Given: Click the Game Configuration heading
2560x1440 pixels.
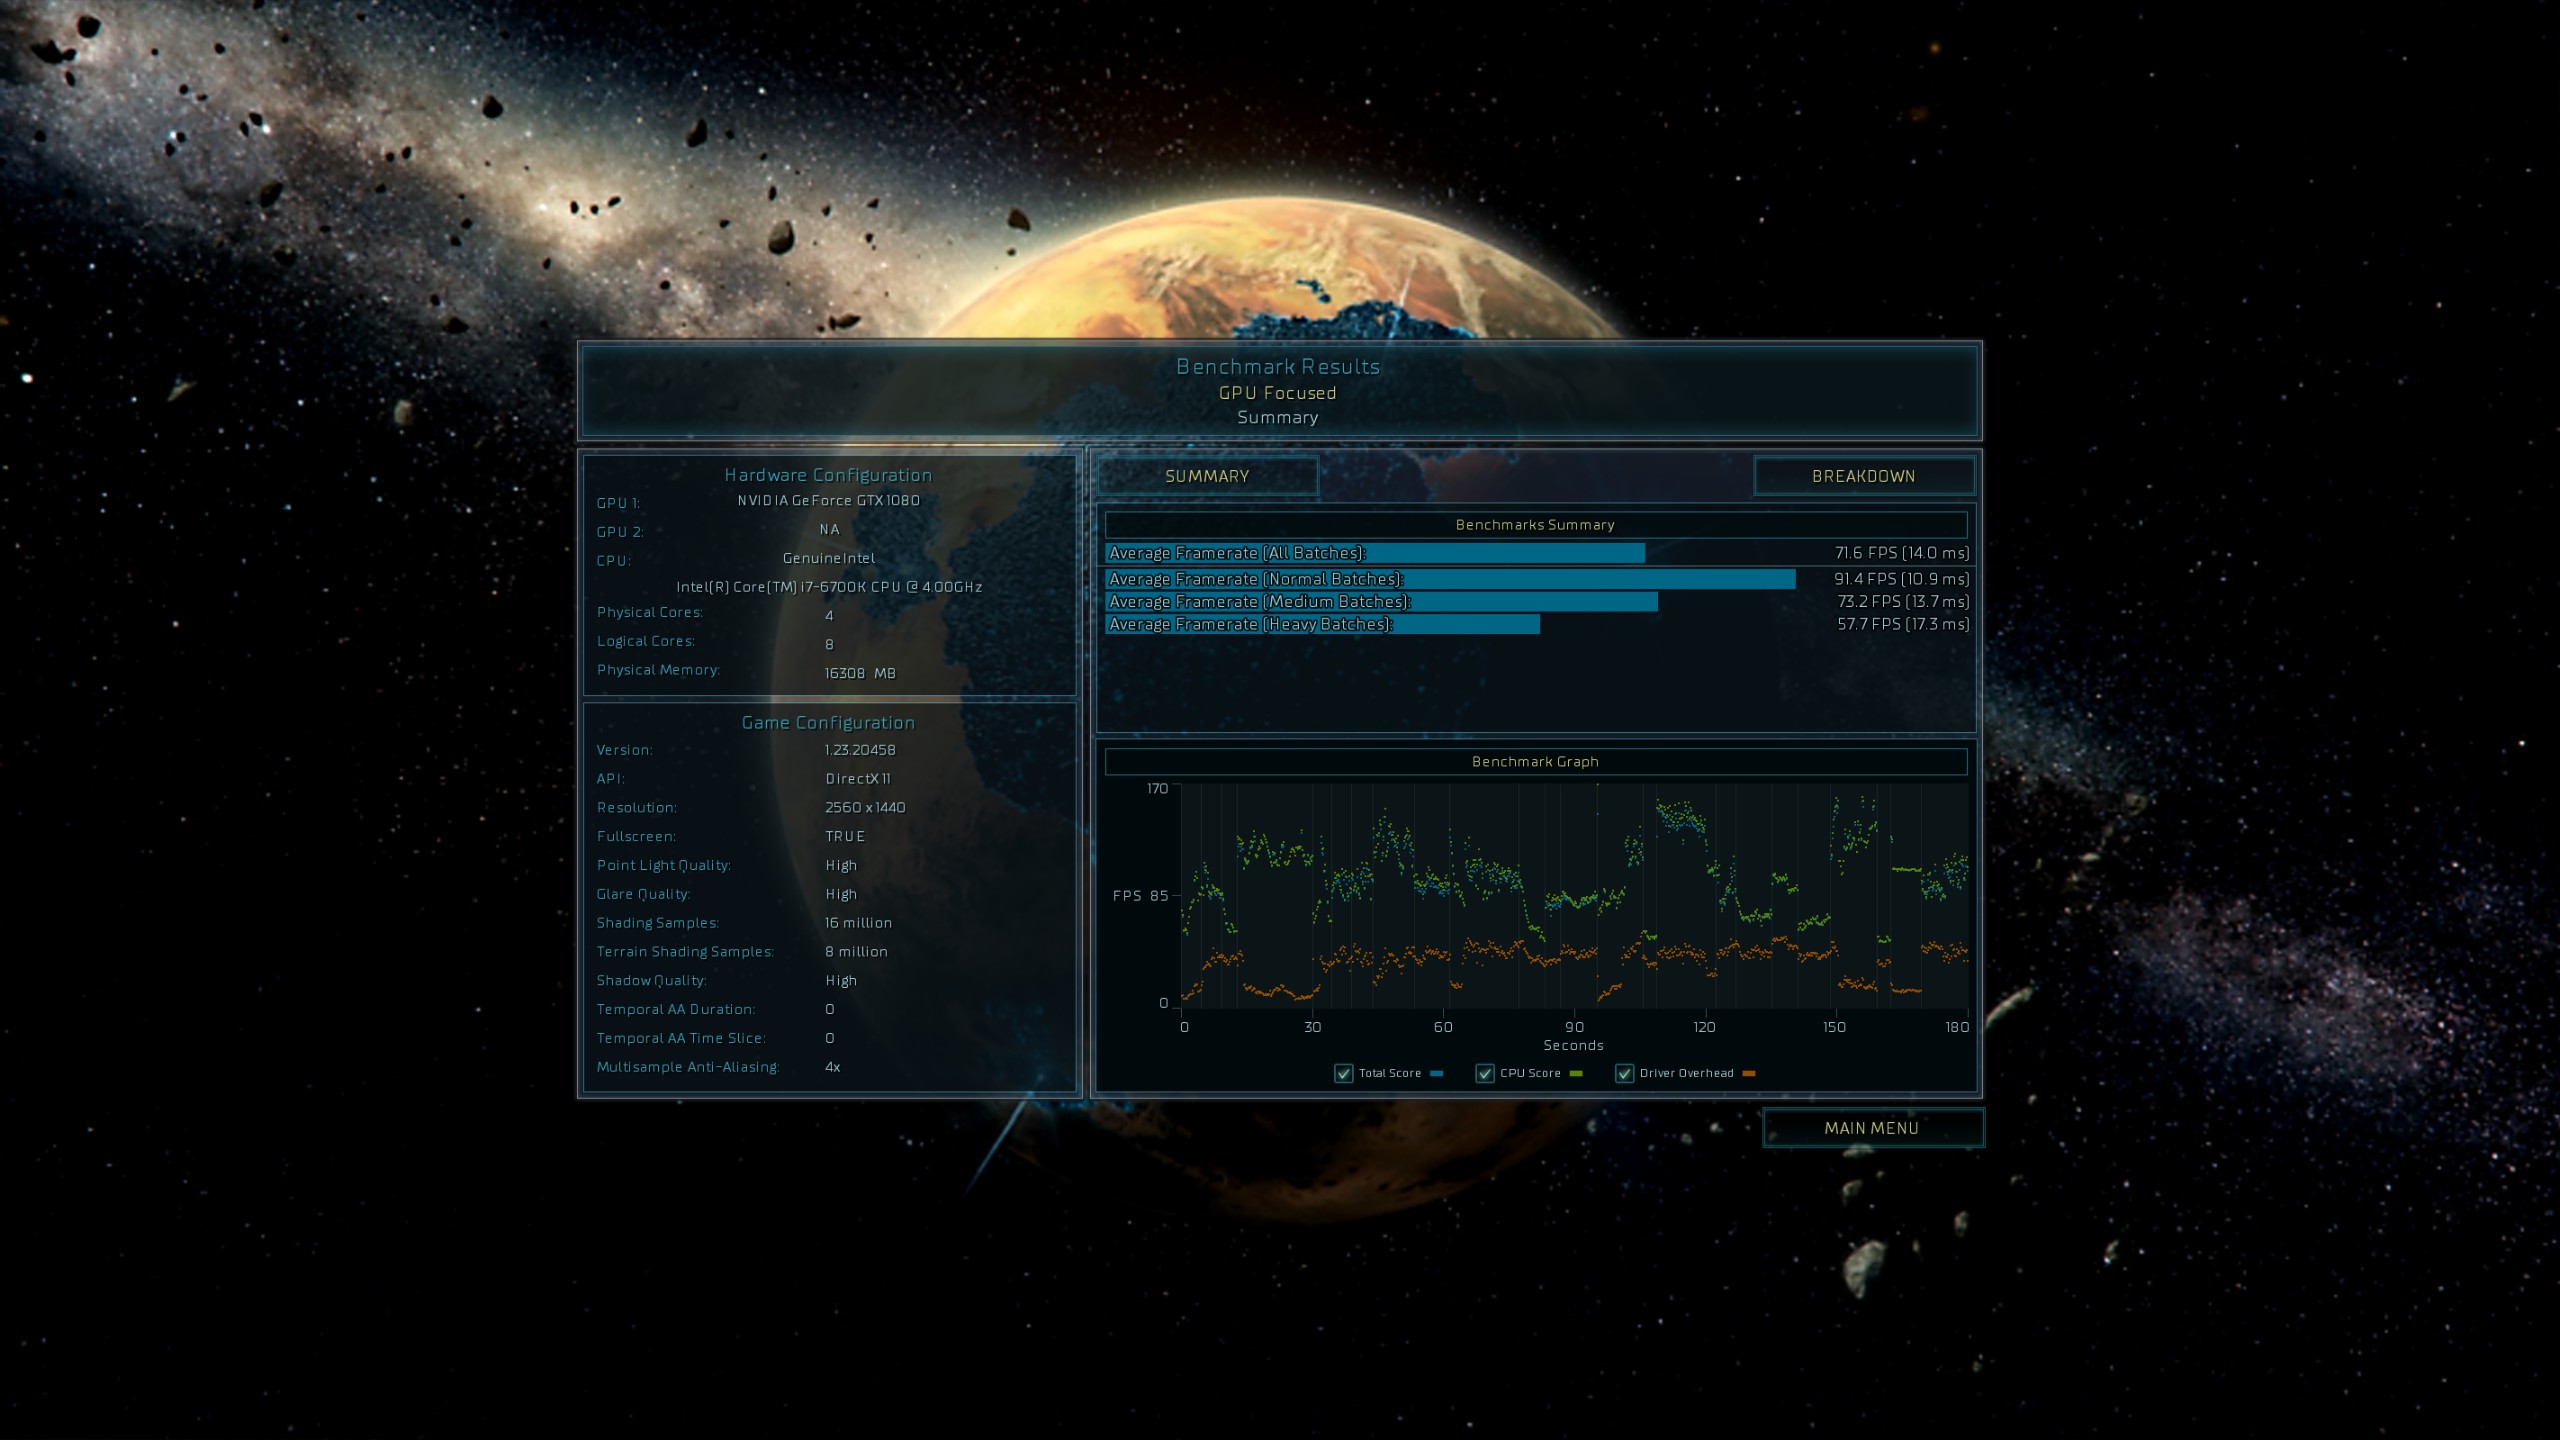Looking at the screenshot, I should tap(828, 722).
